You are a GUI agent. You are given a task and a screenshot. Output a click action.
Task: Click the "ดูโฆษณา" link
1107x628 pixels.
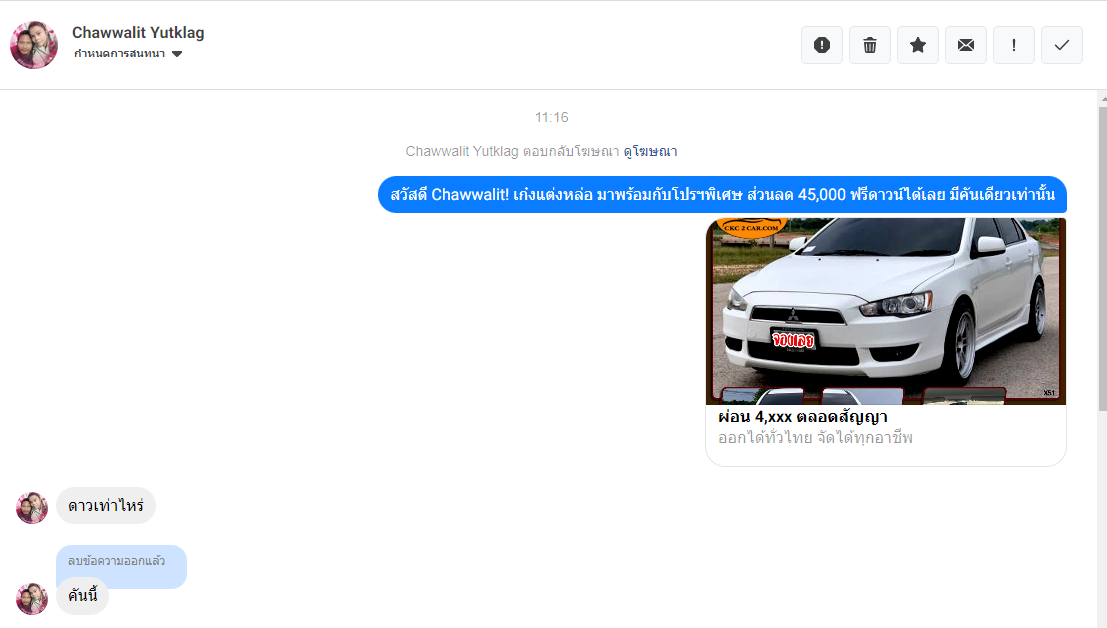pyautogui.click(x=650, y=151)
